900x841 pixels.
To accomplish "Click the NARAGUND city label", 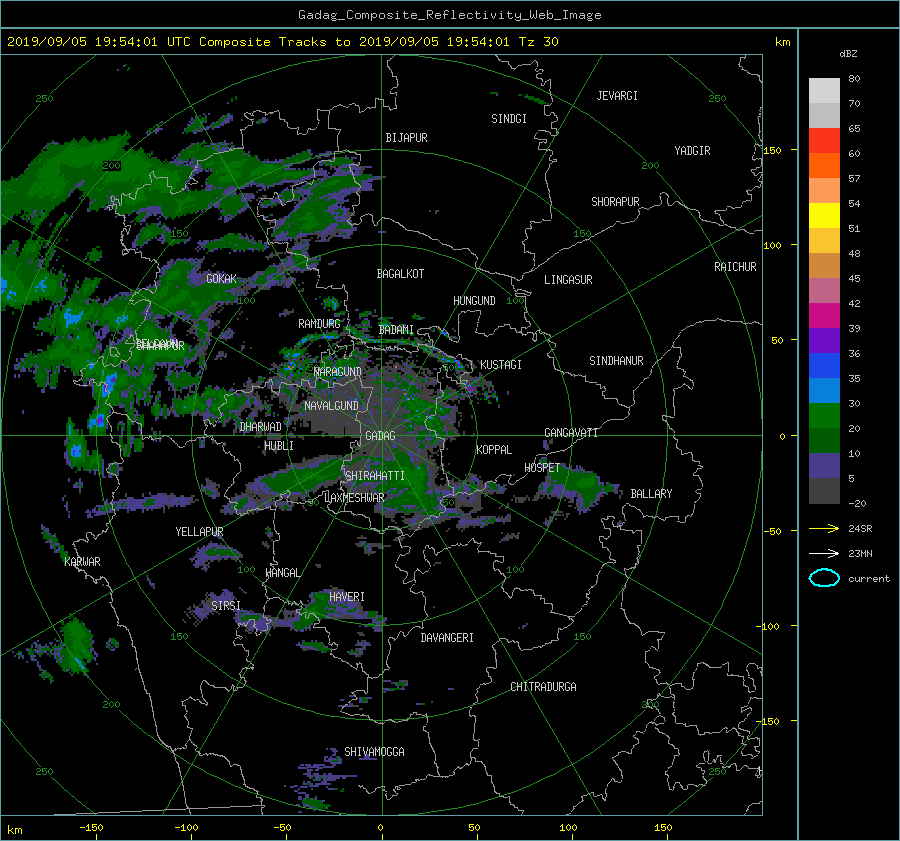I will 338,372.
